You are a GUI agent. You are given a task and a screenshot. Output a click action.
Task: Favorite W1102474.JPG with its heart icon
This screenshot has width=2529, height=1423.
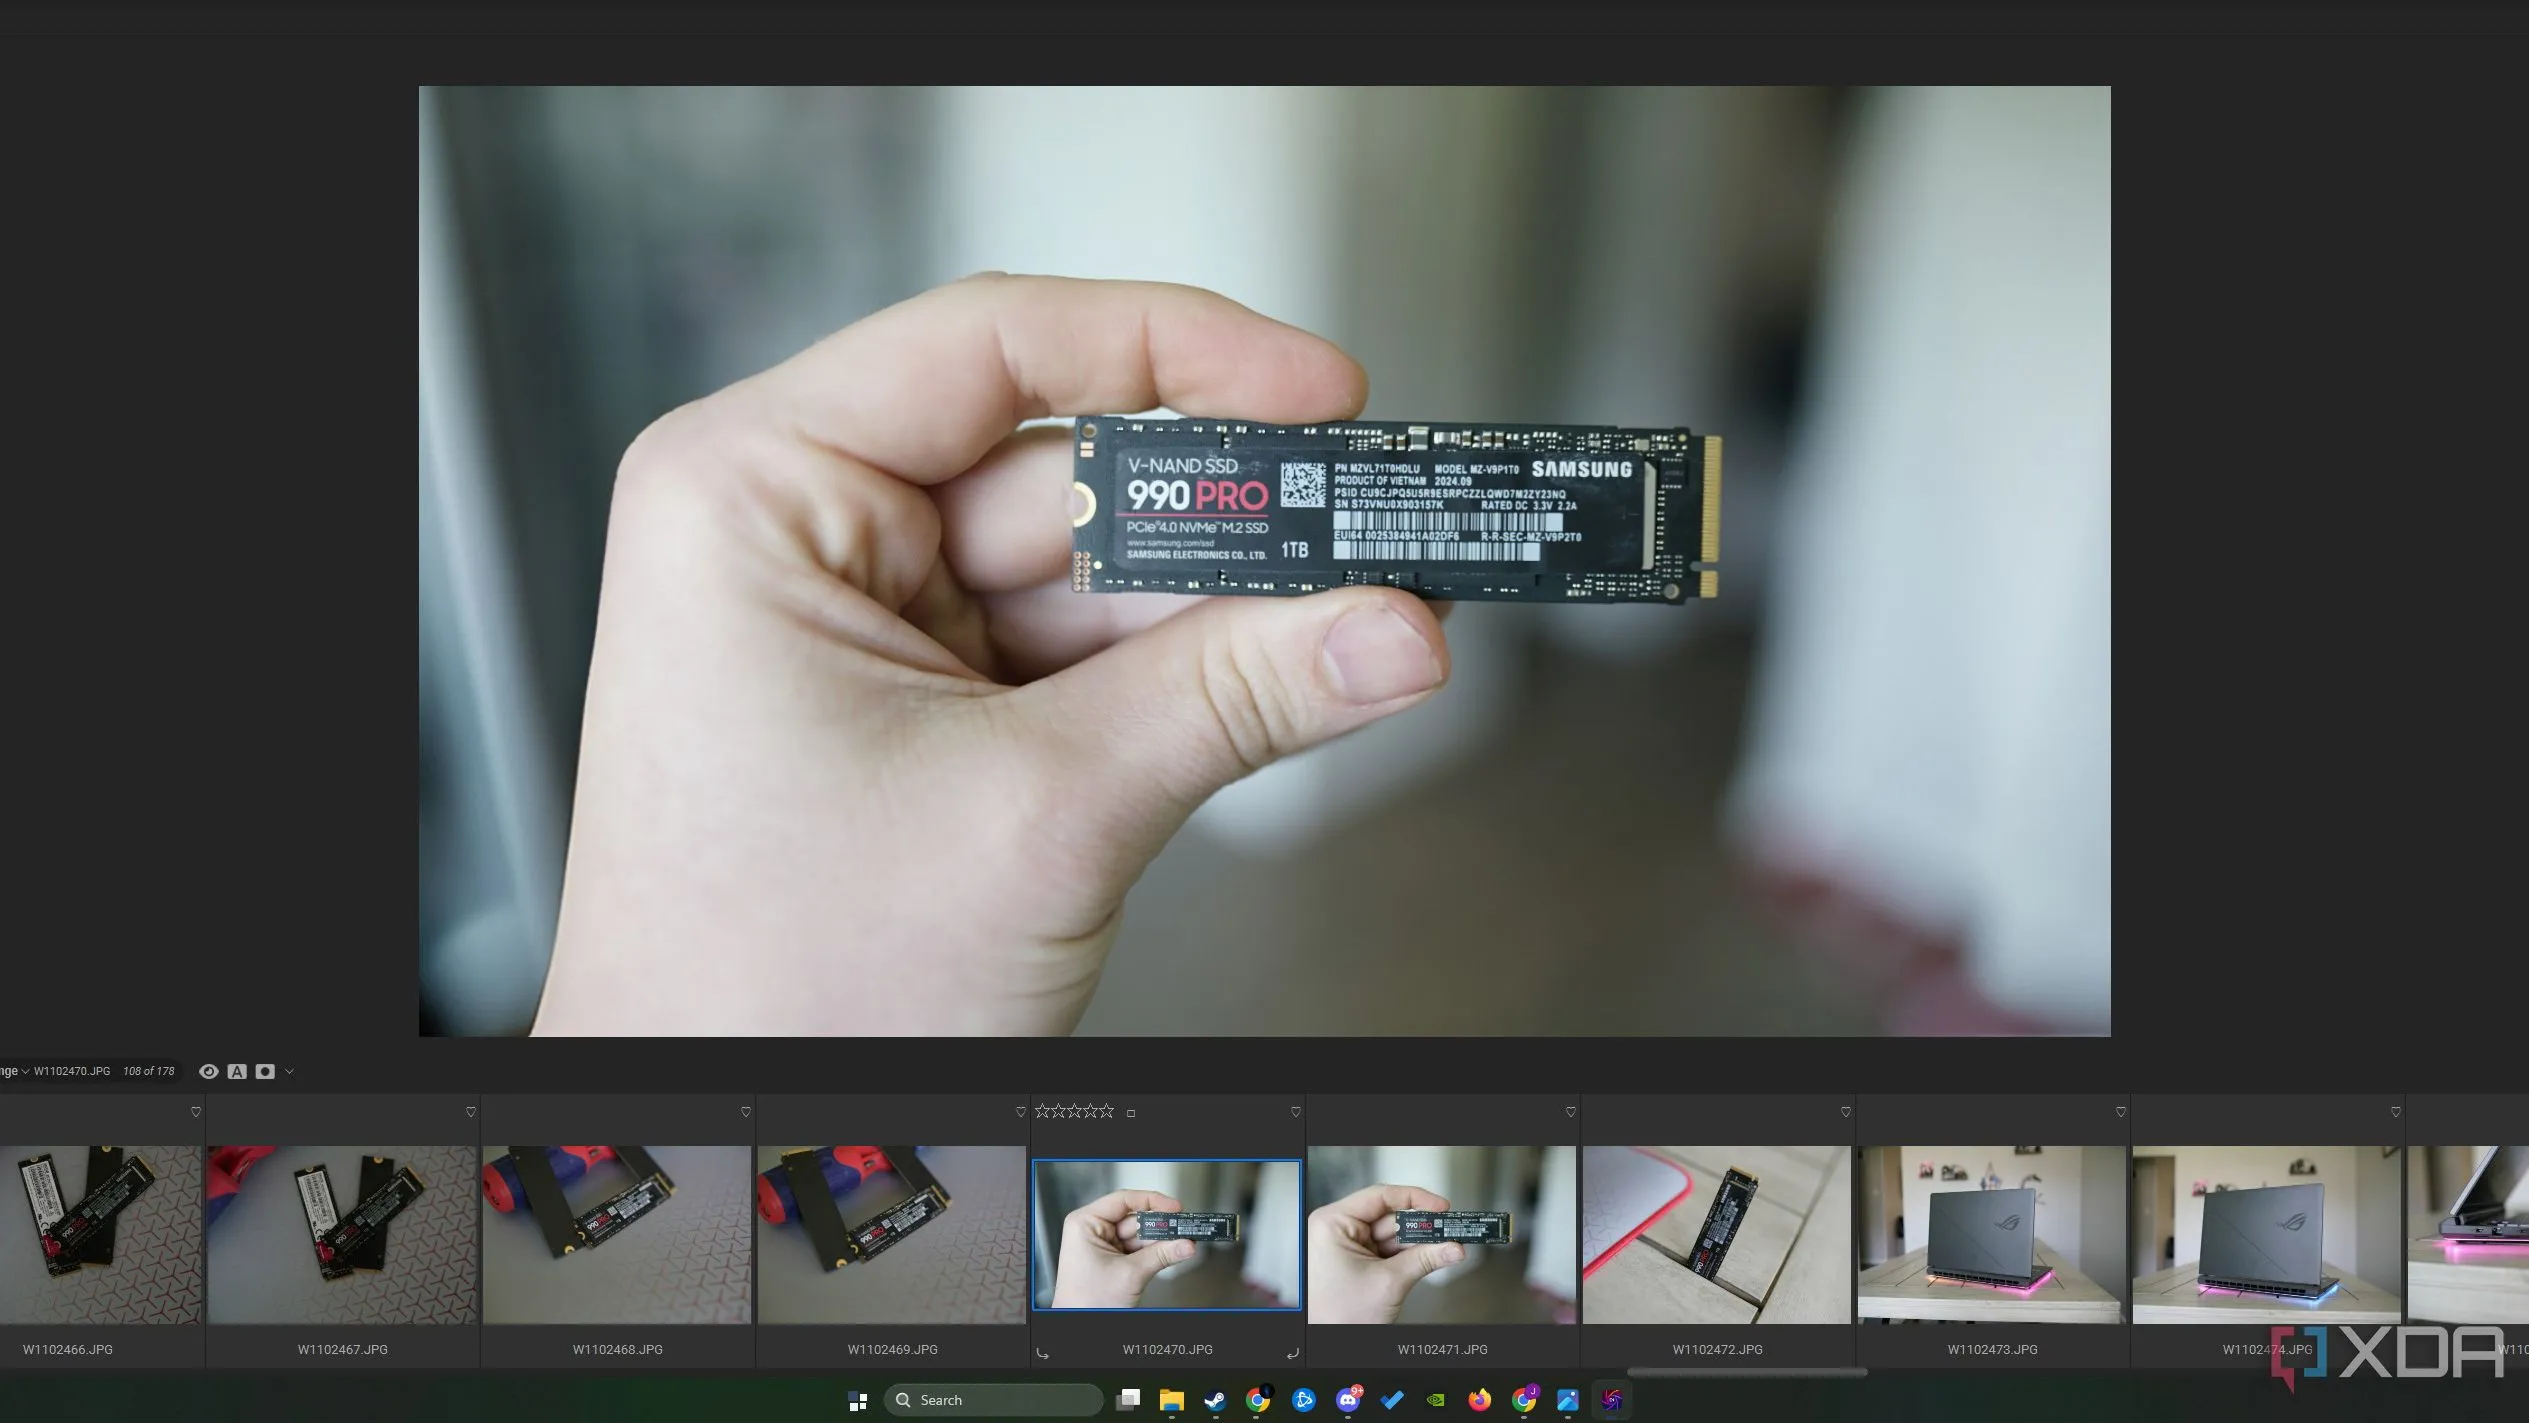pyautogui.click(x=2396, y=1112)
